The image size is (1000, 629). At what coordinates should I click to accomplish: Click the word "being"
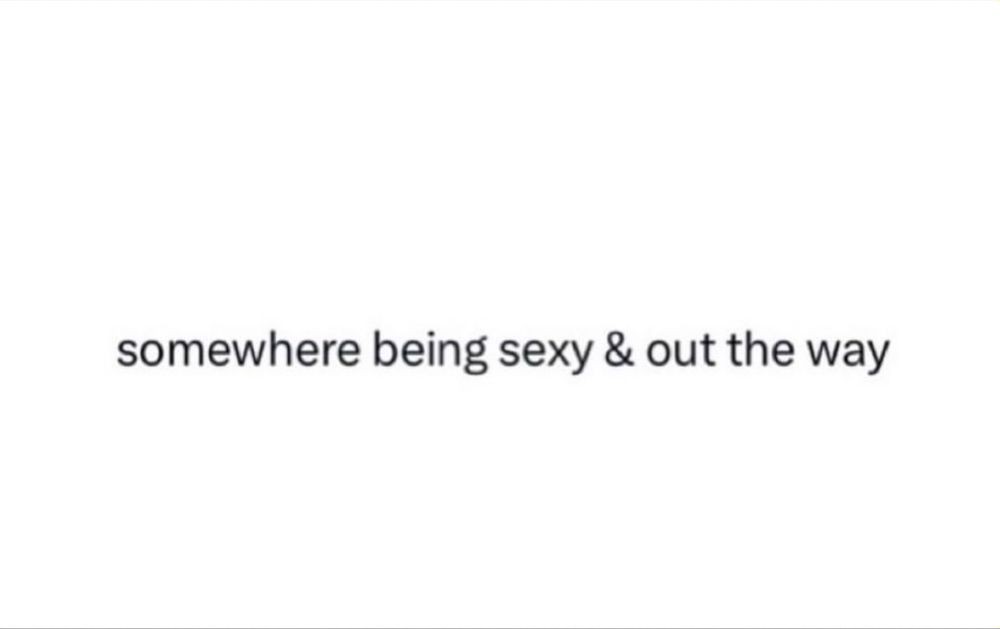pyautogui.click(x=430, y=352)
